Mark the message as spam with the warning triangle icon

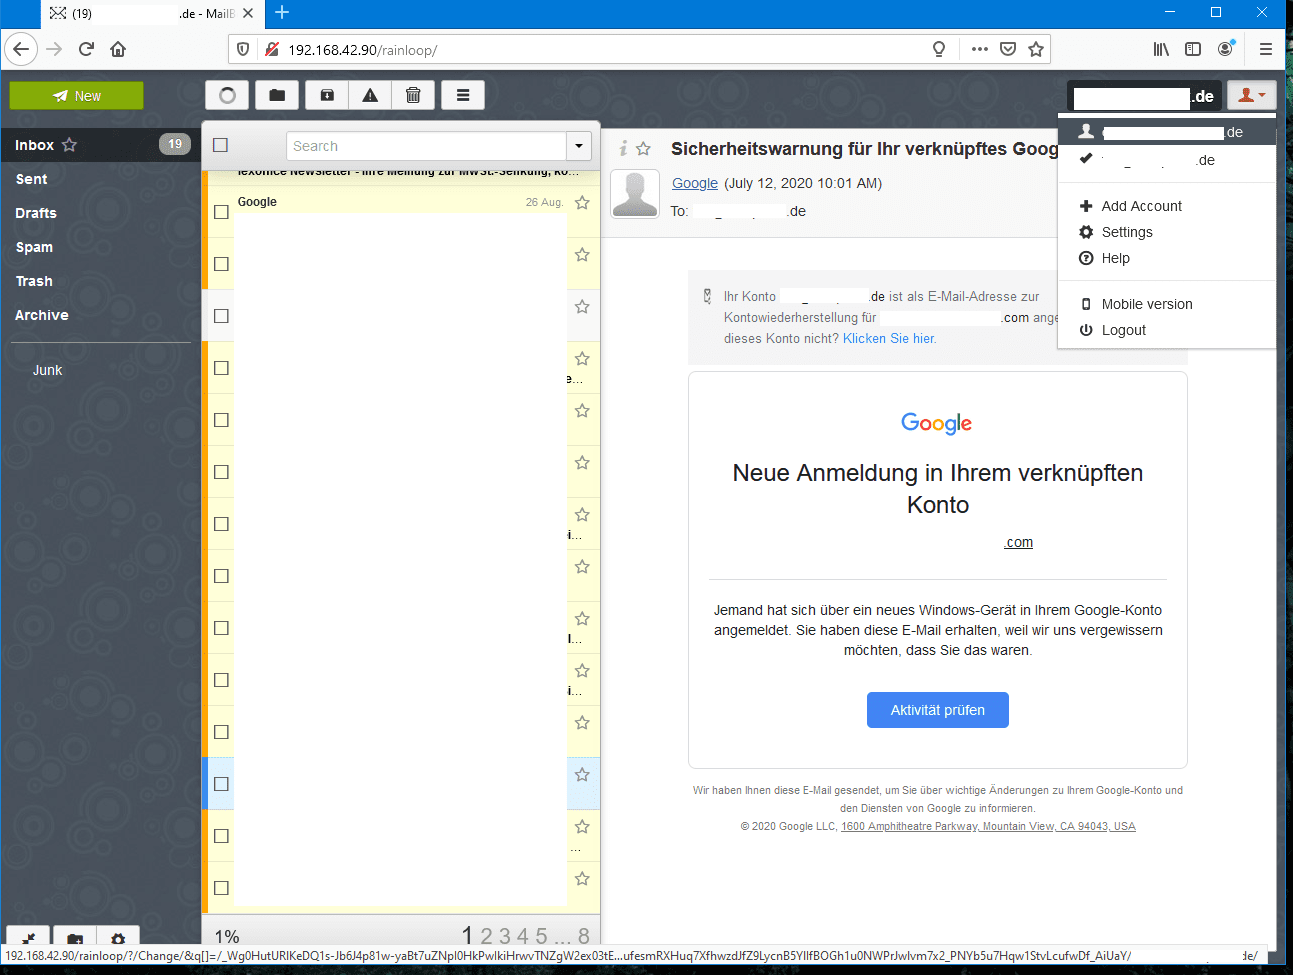pyautogui.click(x=370, y=95)
